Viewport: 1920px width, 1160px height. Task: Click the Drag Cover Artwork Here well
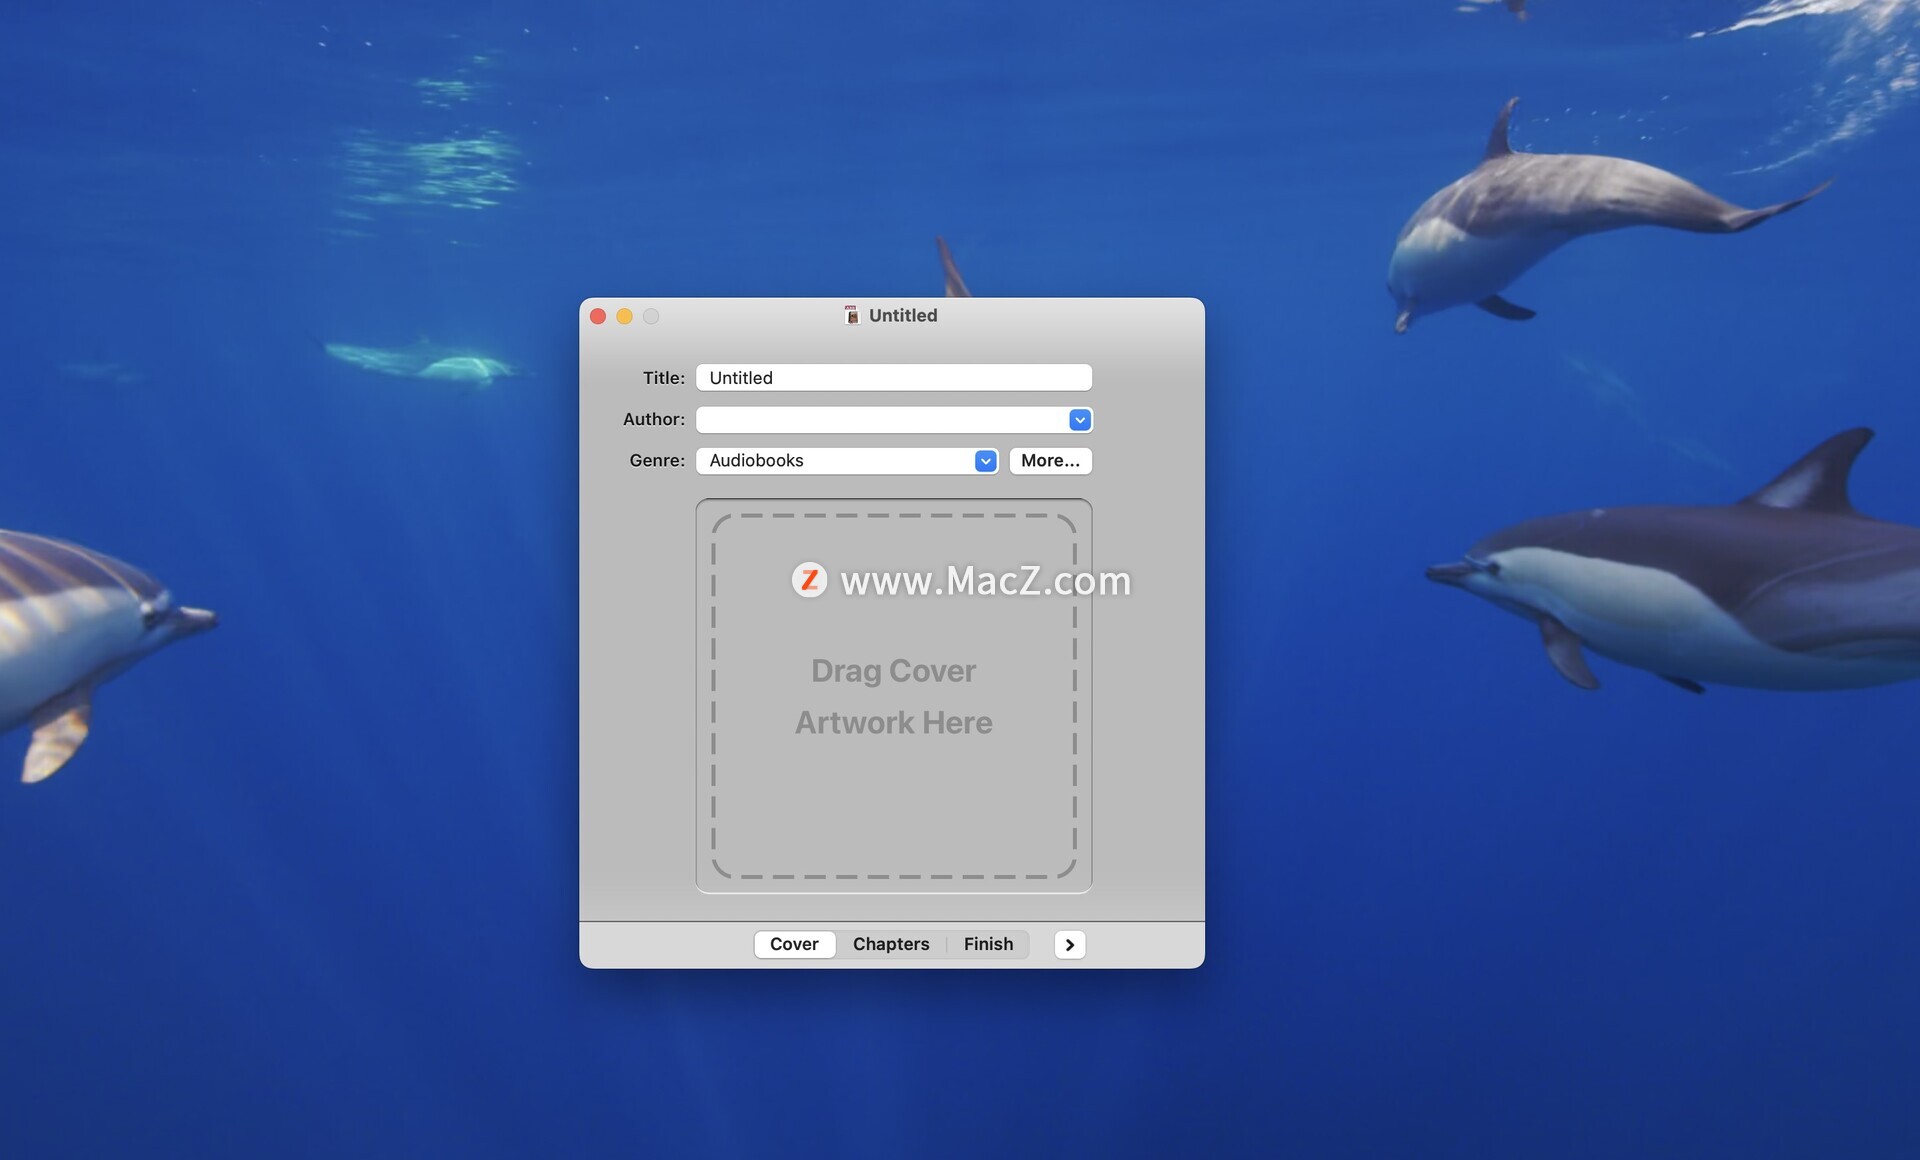[893, 696]
